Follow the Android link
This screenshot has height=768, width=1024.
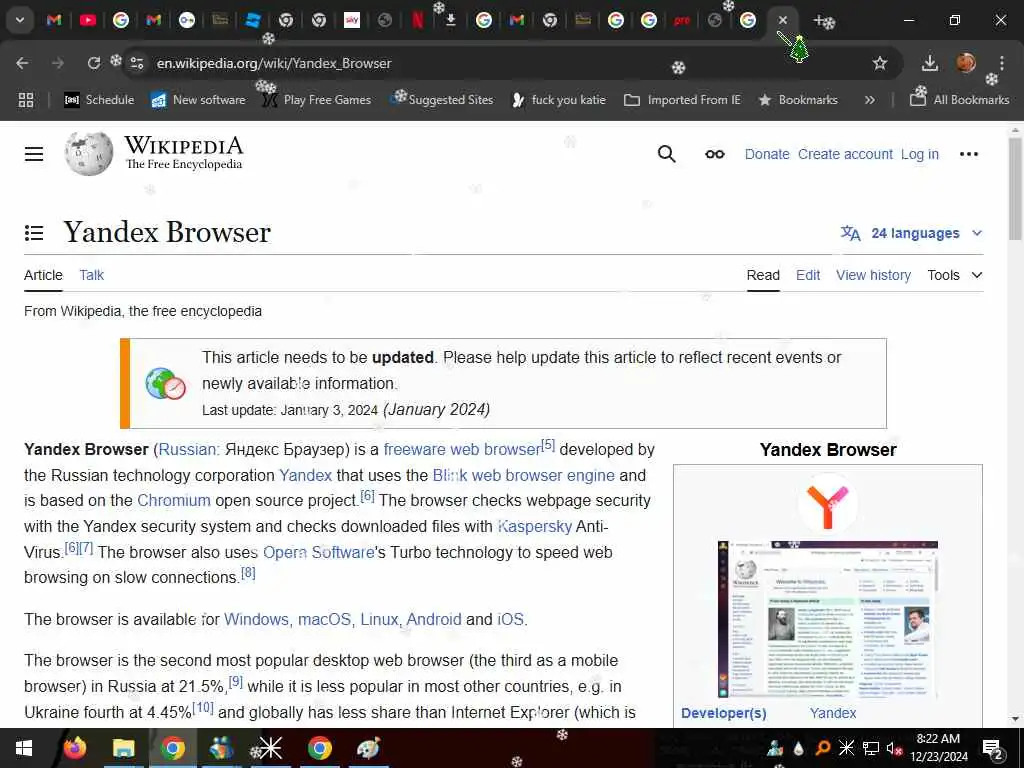[x=434, y=619]
